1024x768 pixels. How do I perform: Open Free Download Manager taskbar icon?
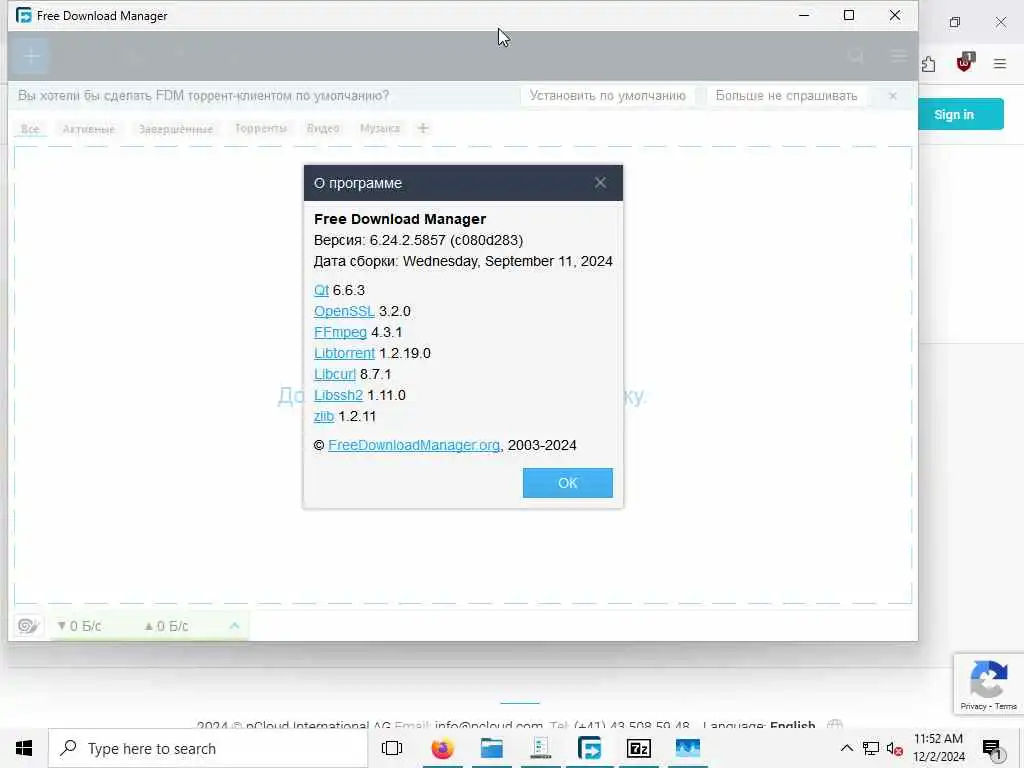click(x=590, y=748)
